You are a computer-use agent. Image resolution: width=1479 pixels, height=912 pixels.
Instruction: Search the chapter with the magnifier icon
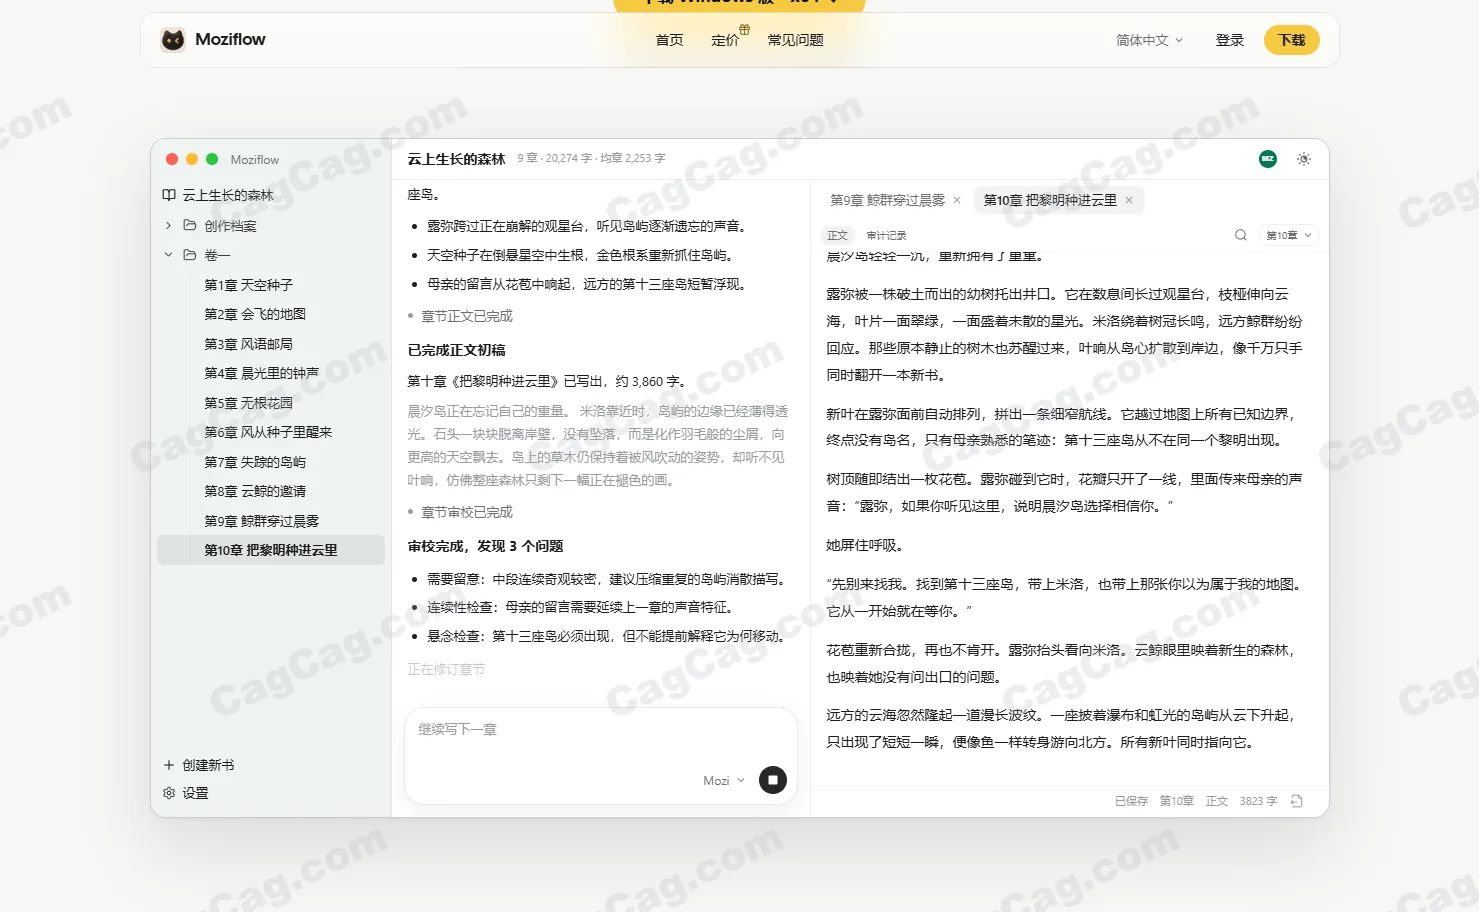tap(1241, 235)
